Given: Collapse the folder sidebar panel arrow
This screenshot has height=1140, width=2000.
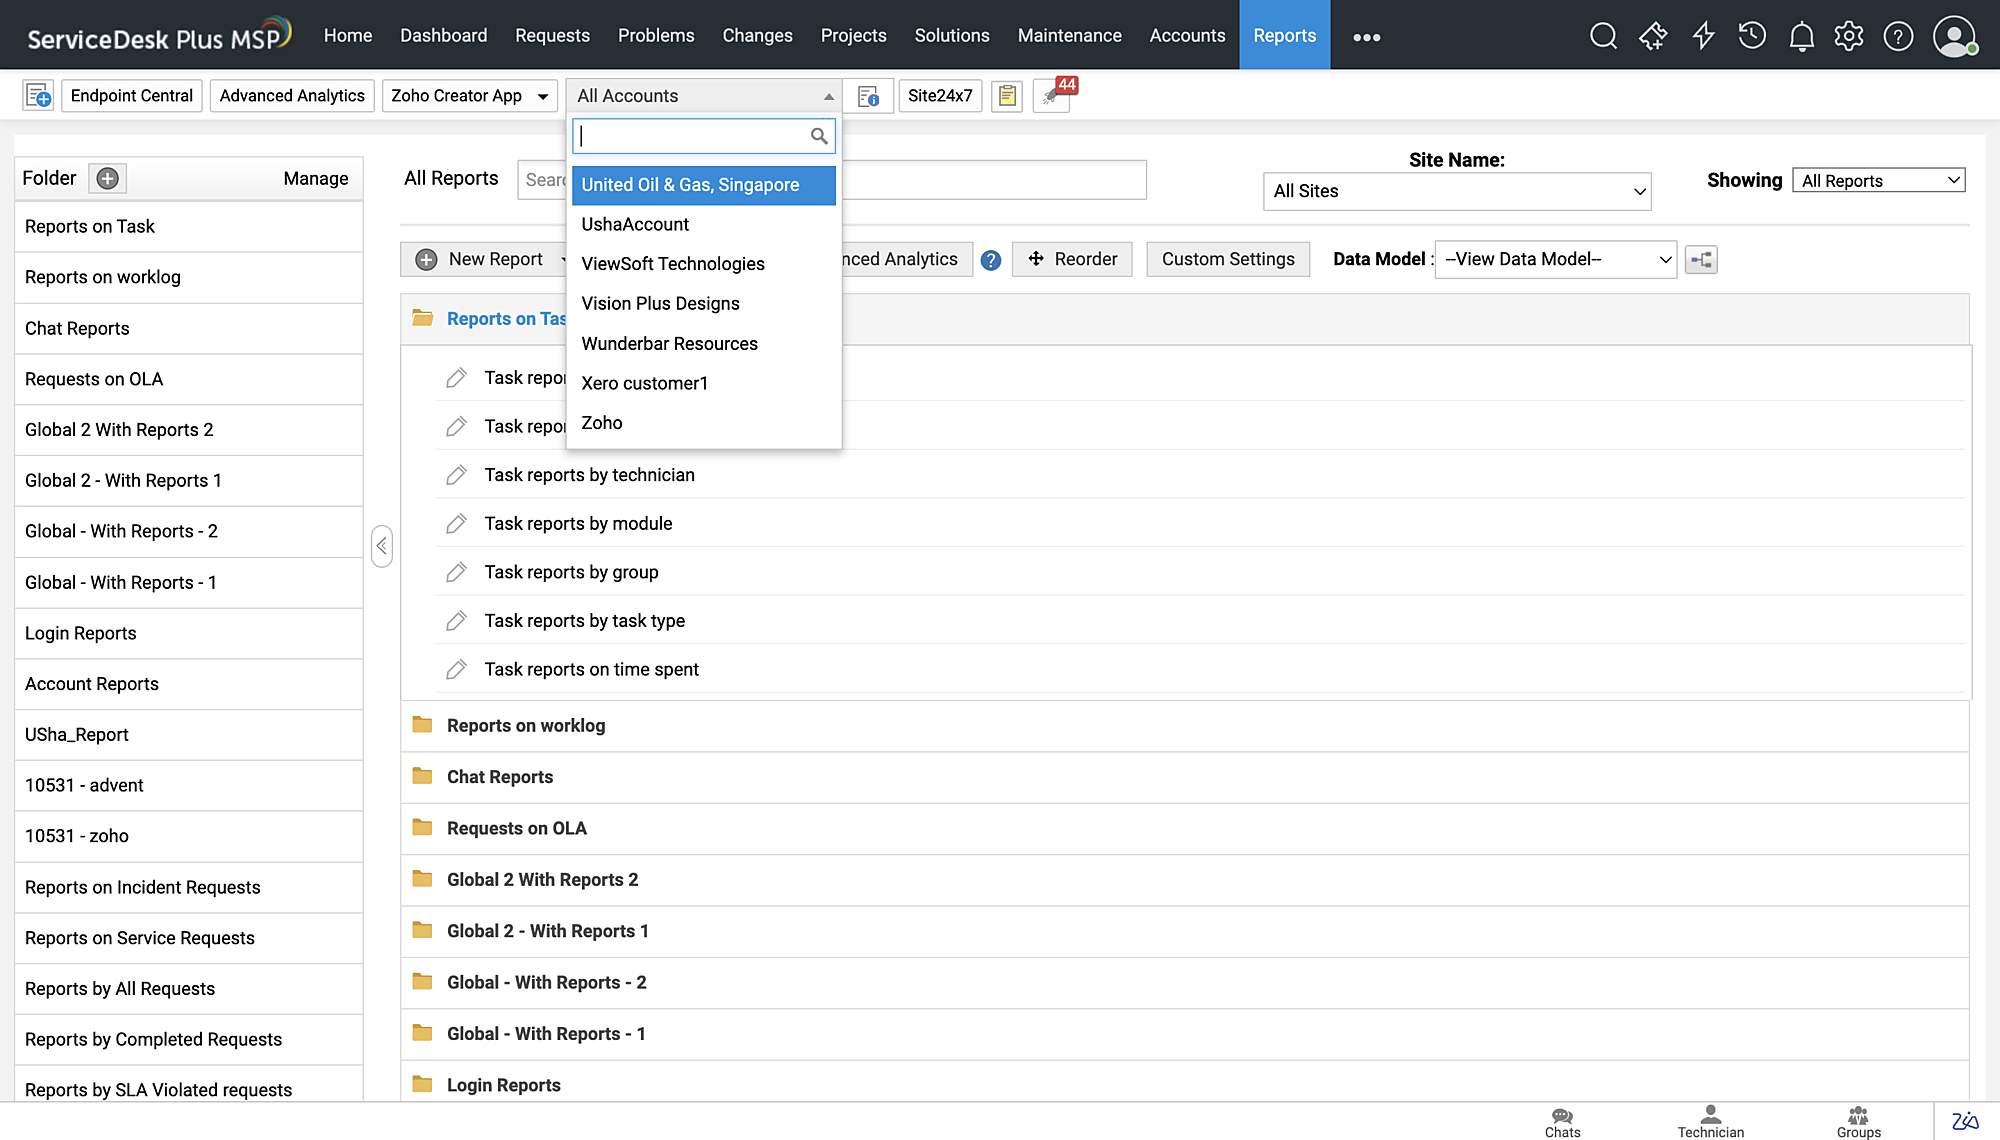Looking at the screenshot, I should [381, 546].
